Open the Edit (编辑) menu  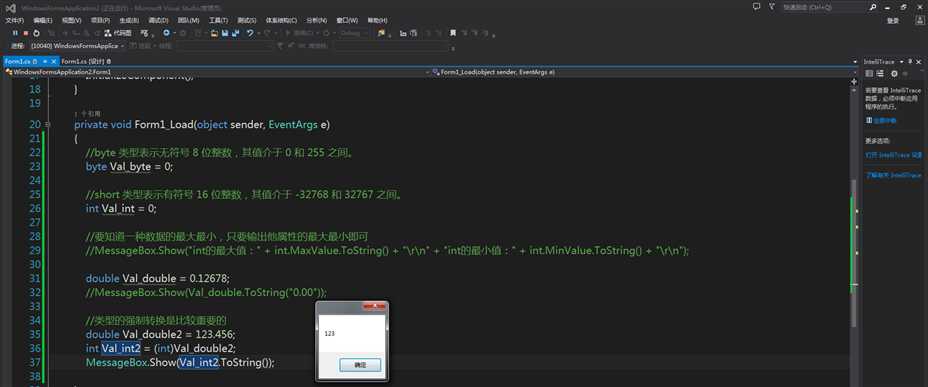tap(43, 20)
